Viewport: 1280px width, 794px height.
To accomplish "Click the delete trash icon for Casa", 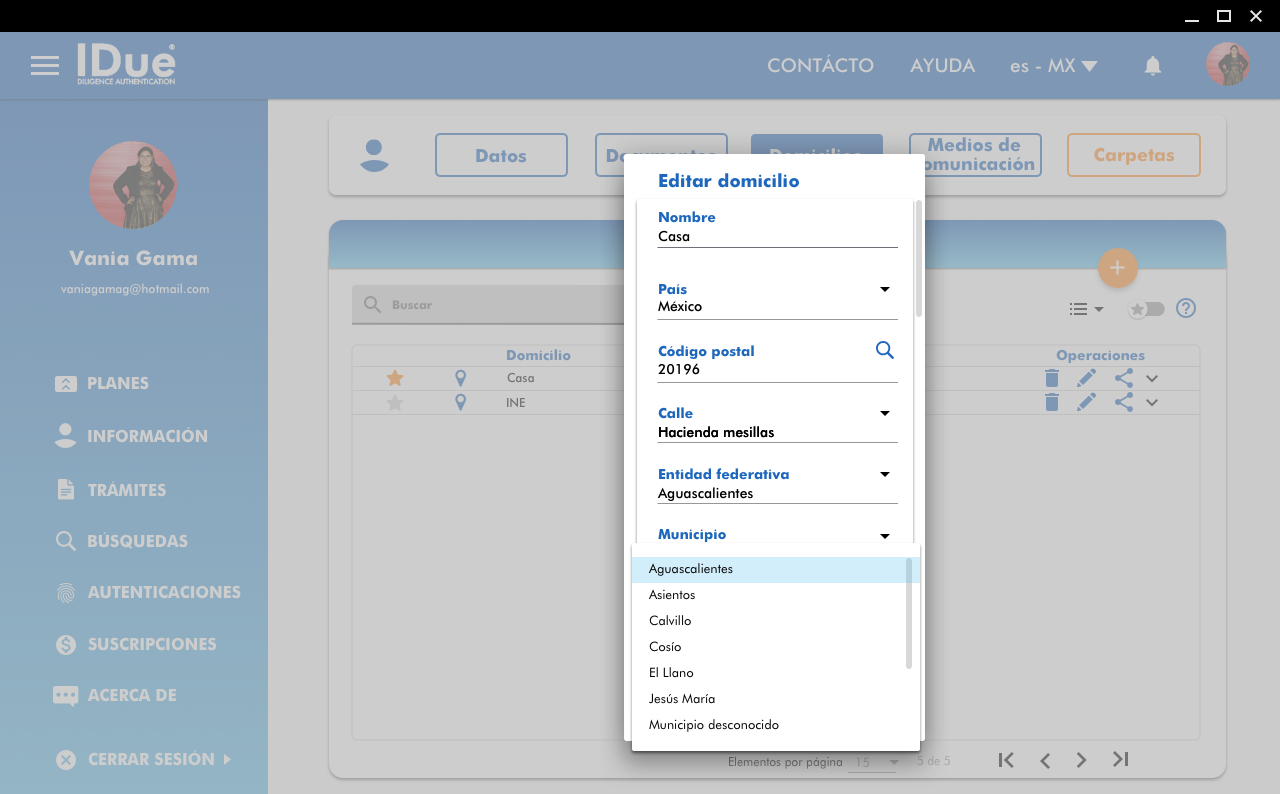I will coord(1051,378).
